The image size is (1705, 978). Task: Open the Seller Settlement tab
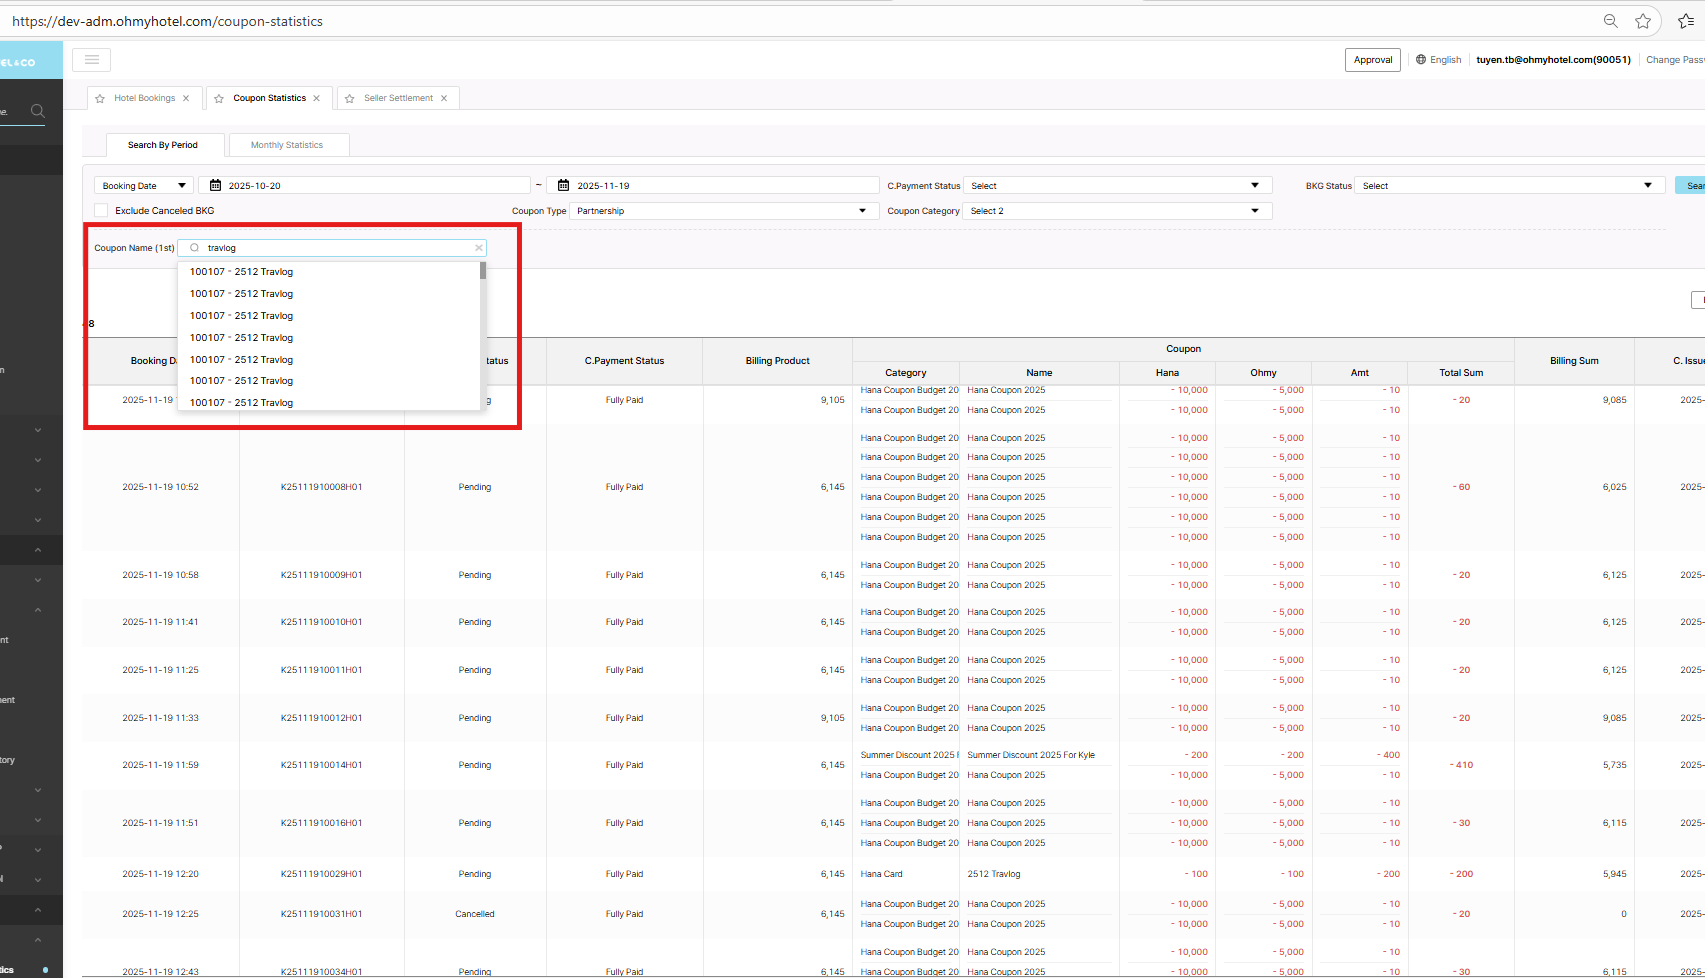point(398,98)
